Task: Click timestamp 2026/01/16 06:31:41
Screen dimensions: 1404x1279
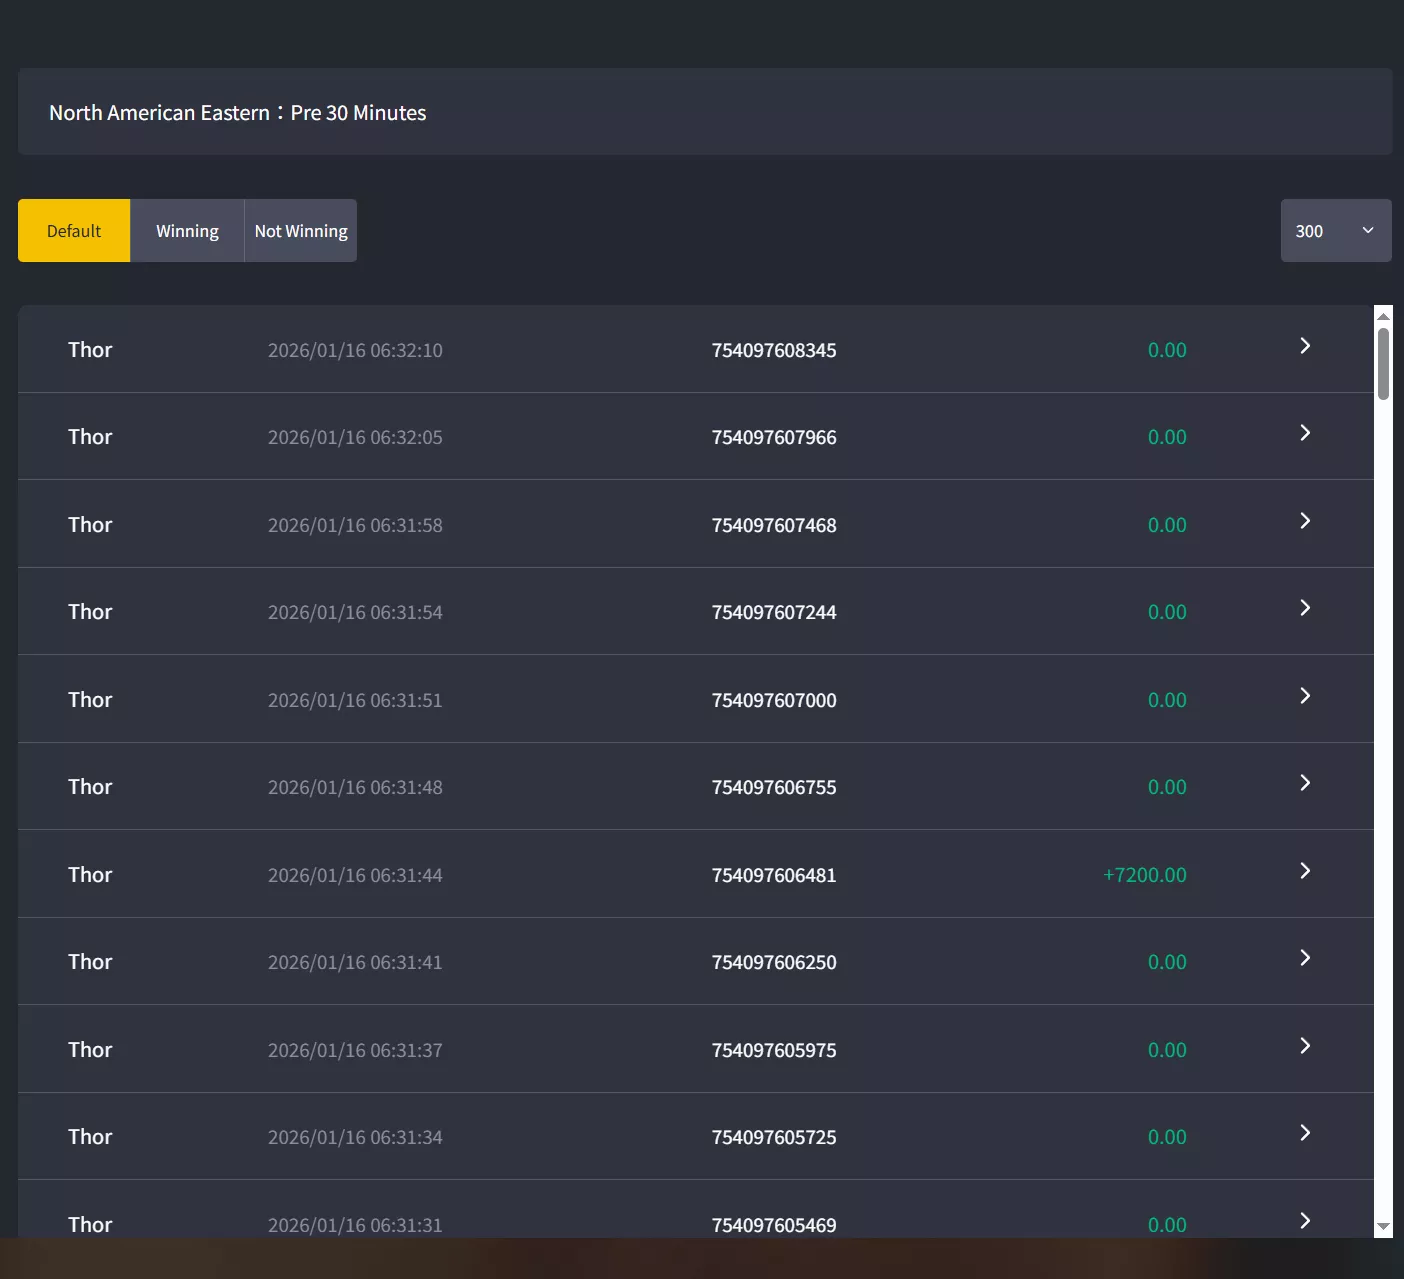Action: pos(355,963)
